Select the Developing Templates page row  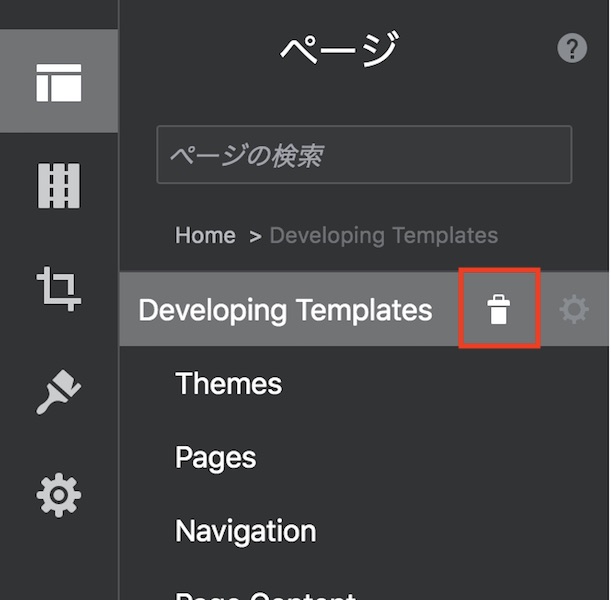285,310
